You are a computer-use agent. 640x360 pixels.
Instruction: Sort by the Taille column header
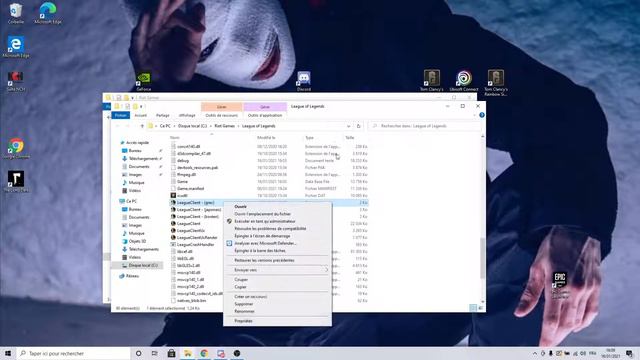click(x=350, y=138)
